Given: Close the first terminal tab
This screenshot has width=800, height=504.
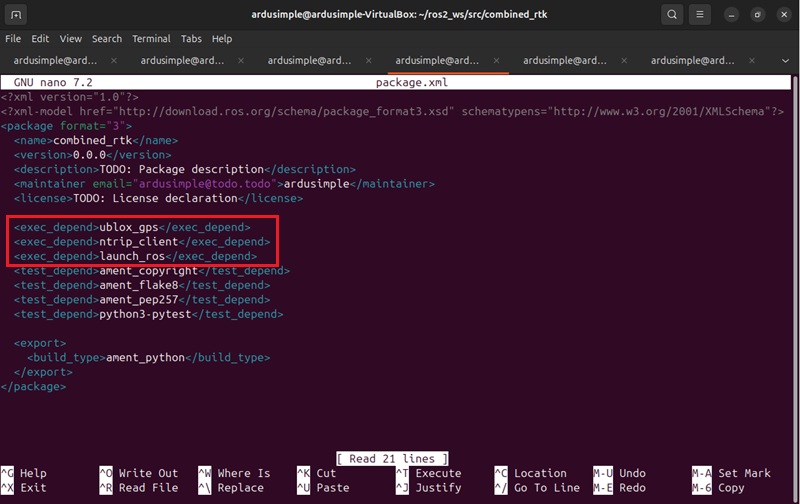Looking at the screenshot, I should coord(113,60).
